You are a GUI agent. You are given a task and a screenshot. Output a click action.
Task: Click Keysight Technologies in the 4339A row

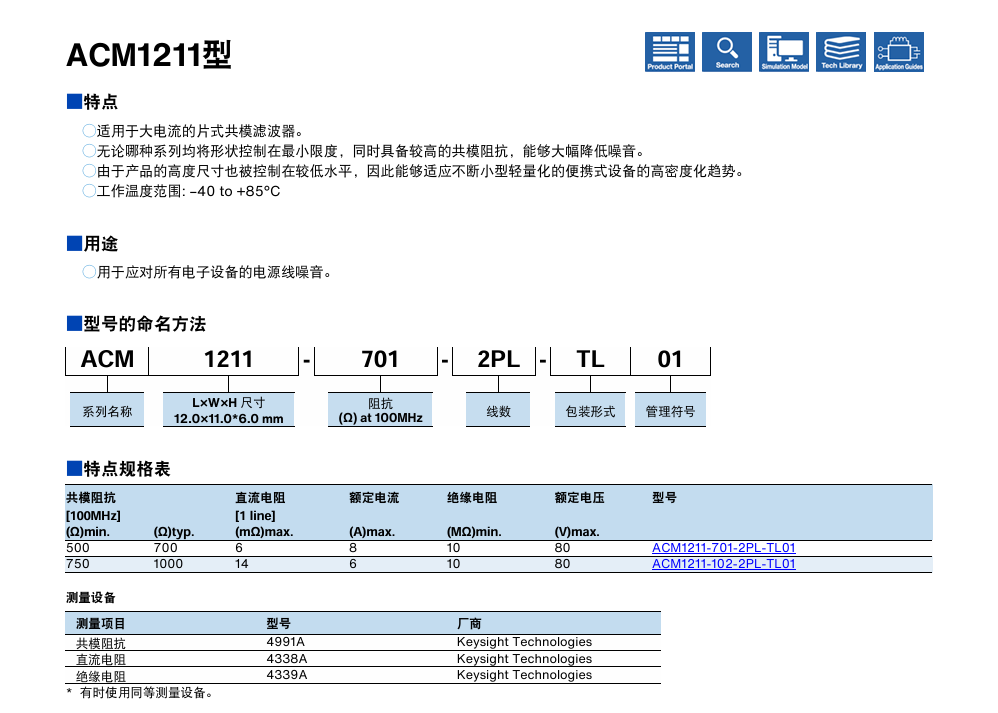524,675
